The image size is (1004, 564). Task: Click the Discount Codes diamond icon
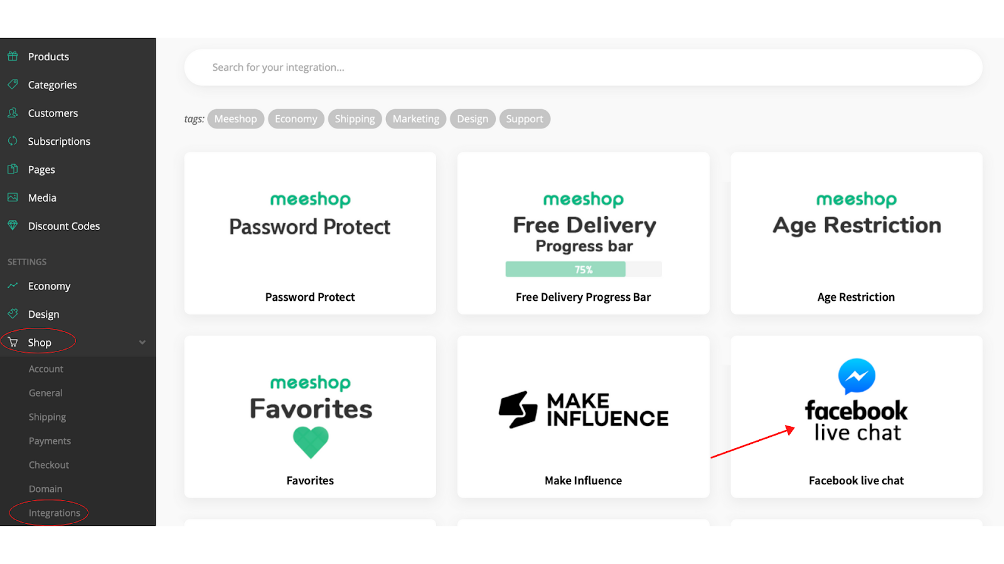pyautogui.click(x=13, y=225)
